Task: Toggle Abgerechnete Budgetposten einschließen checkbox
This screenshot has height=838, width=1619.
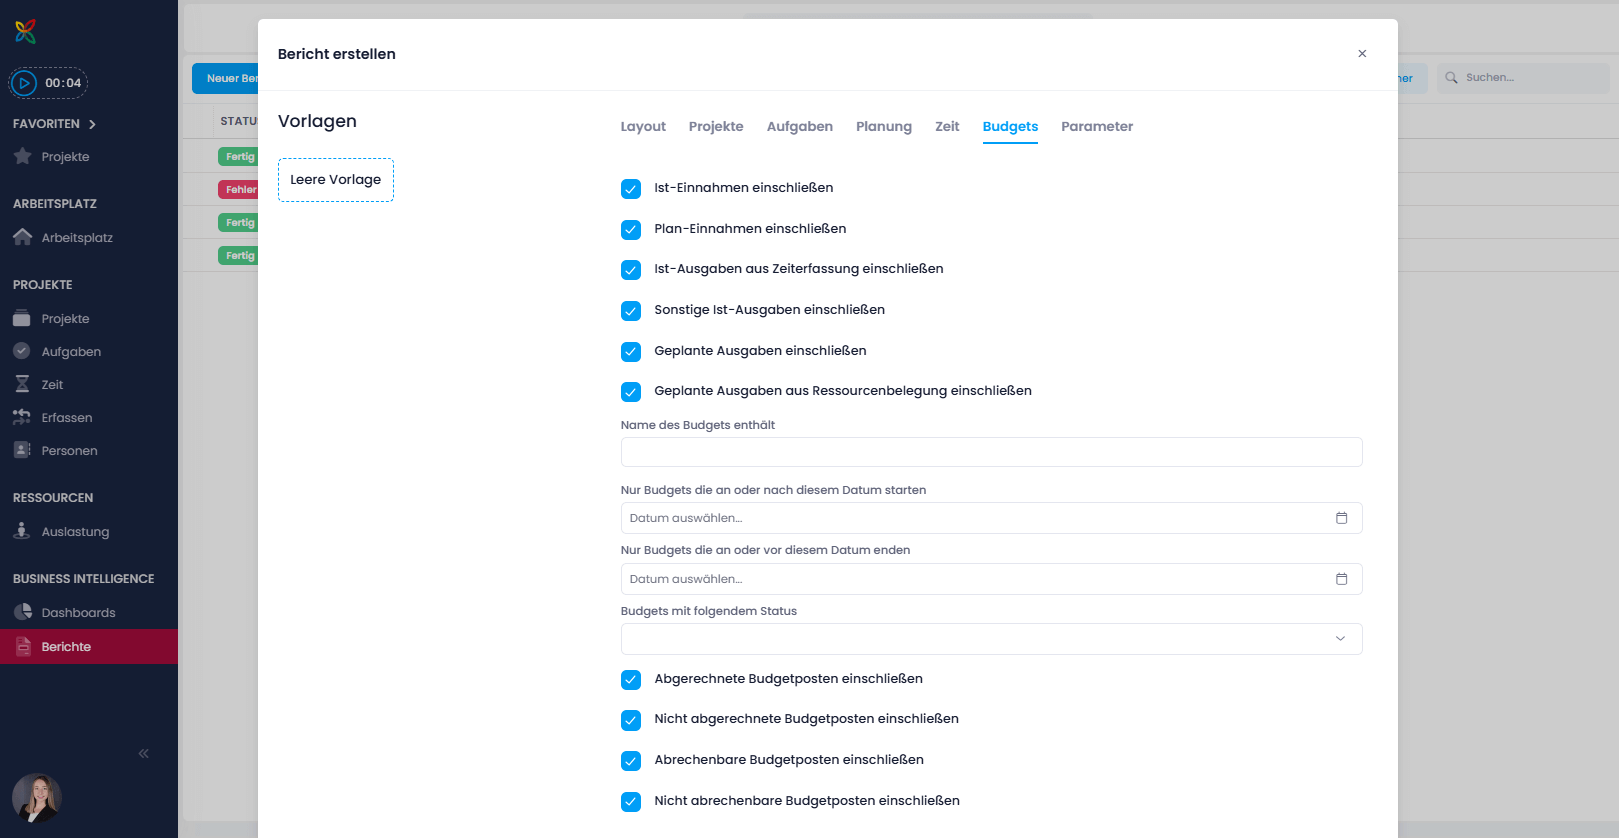Action: (x=631, y=679)
